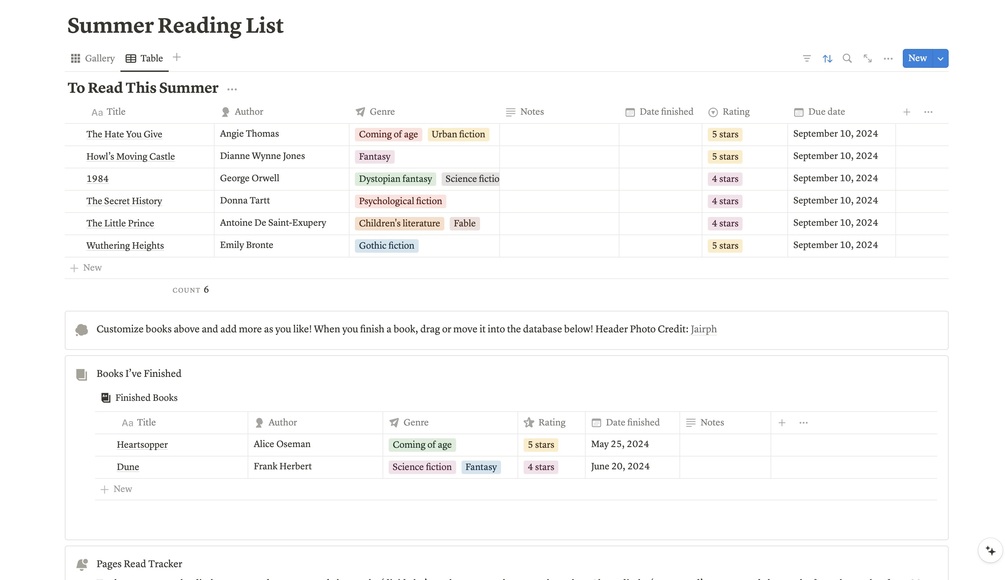Viewport: 1005px width, 580px height.
Task: Click the empty Notes cell for 1984
Action: pyautogui.click(x=558, y=179)
